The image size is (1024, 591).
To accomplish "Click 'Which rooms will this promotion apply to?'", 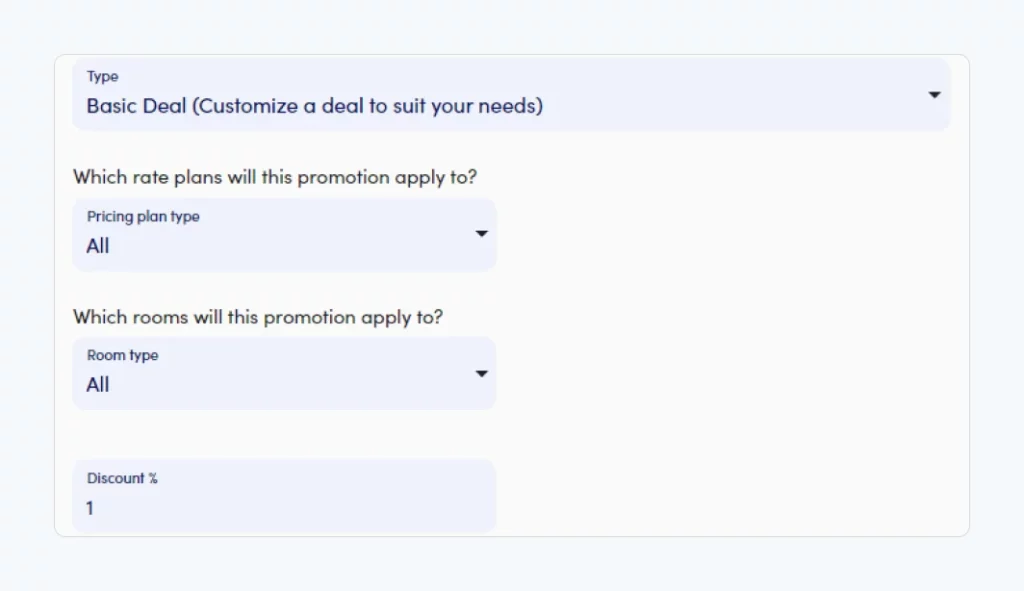I will pyautogui.click(x=258, y=317).
